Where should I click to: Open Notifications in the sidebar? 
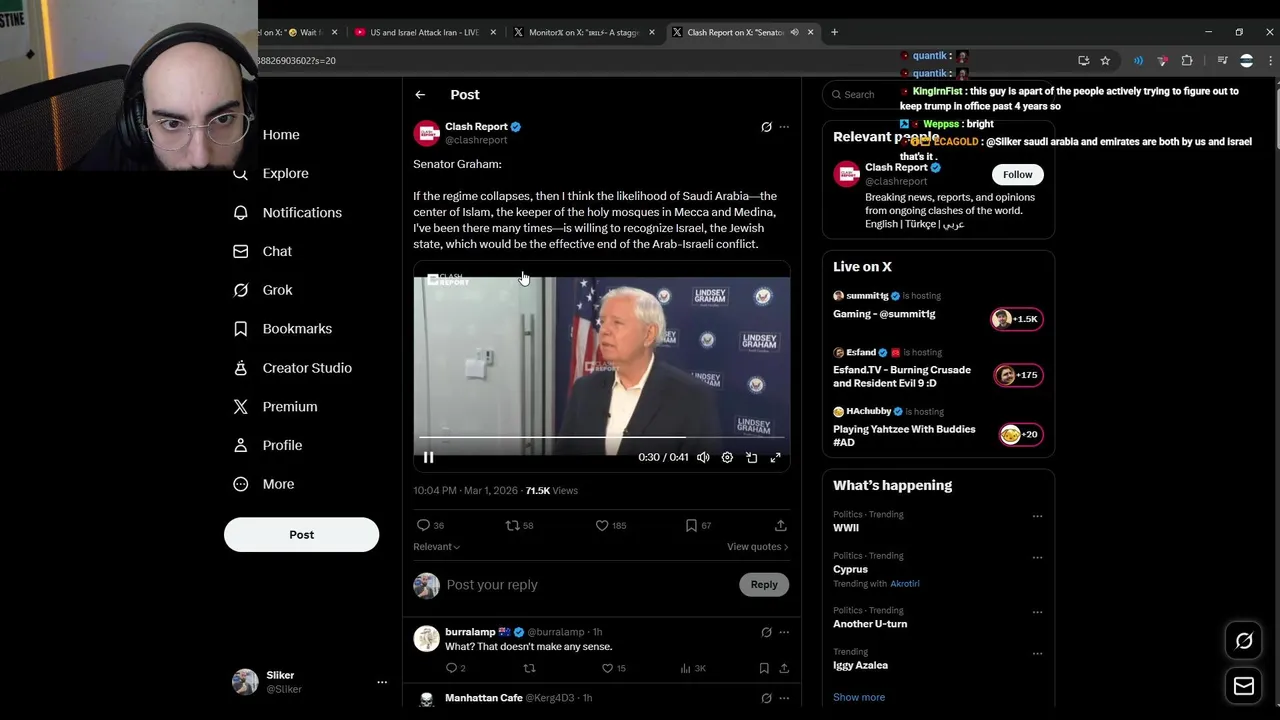[287, 212]
